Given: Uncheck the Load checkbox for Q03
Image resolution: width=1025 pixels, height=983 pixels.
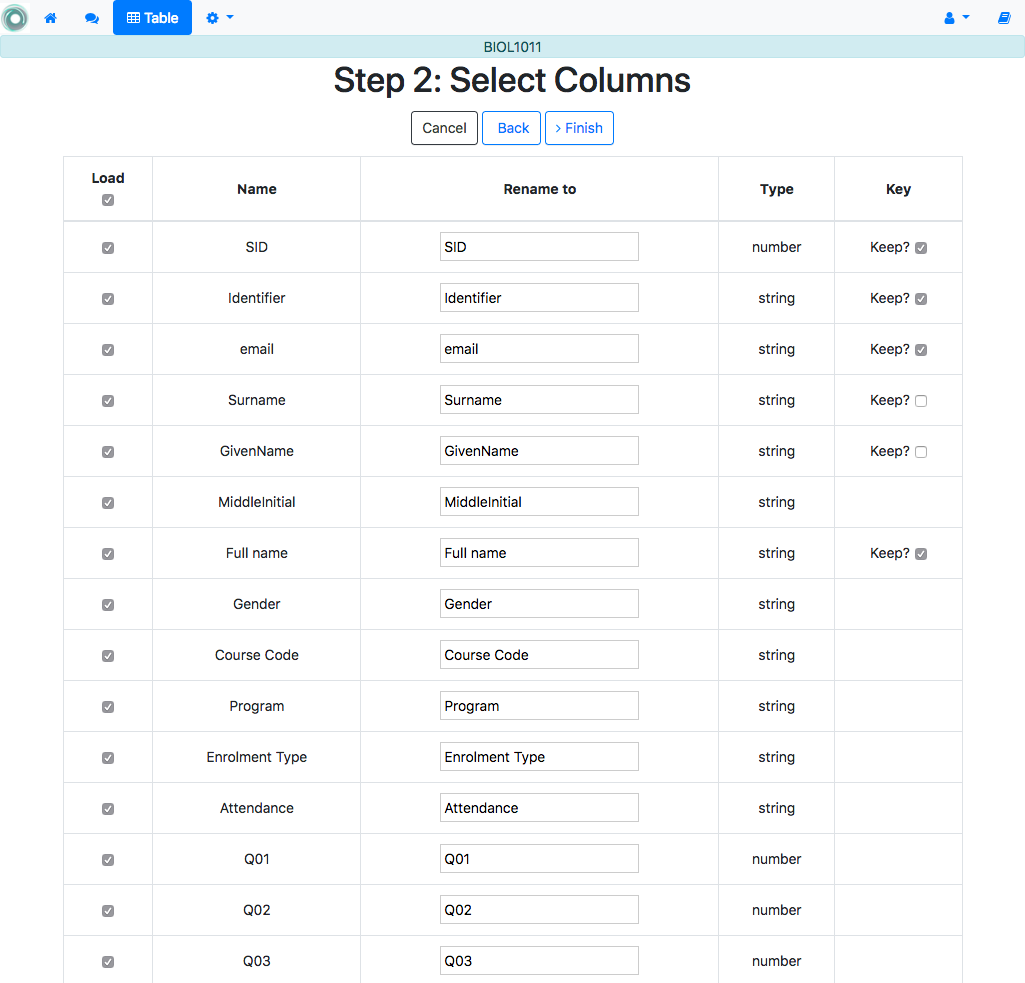Looking at the screenshot, I should 108,961.
